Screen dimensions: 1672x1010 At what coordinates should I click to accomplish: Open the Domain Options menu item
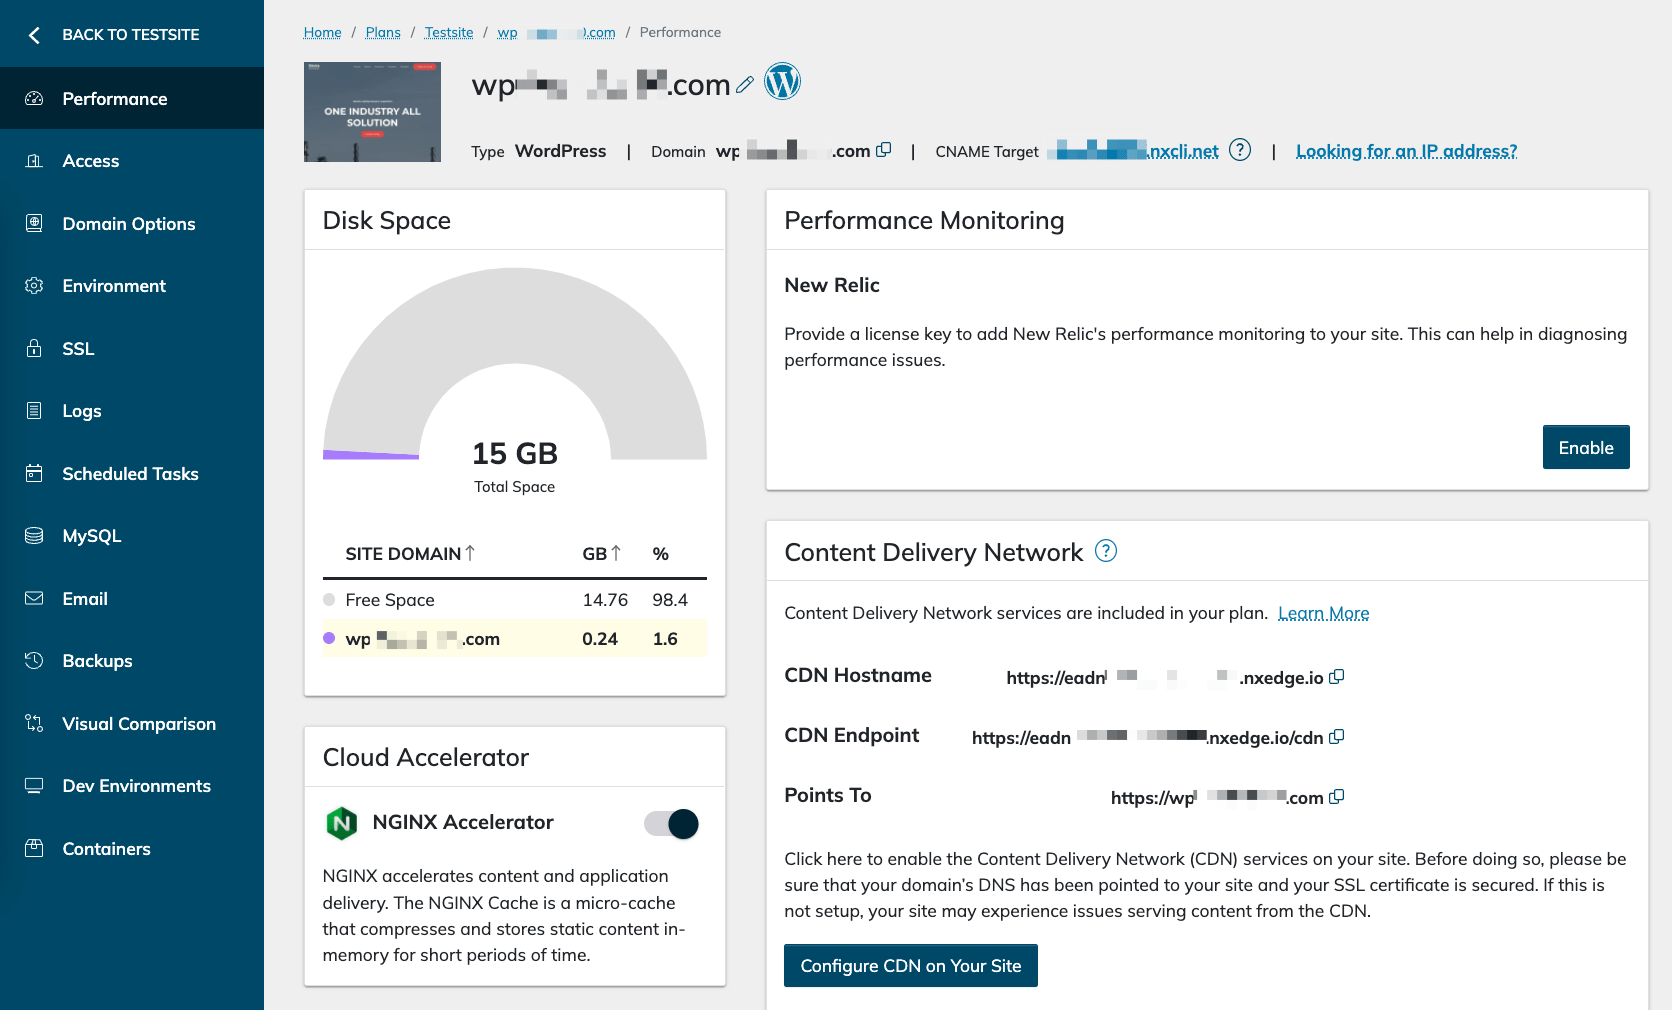[132, 223]
